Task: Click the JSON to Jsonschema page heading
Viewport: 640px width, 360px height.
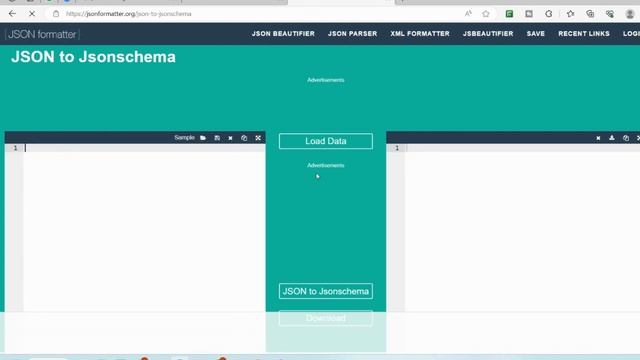Action: pyautogui.click(x=93, y=57)
